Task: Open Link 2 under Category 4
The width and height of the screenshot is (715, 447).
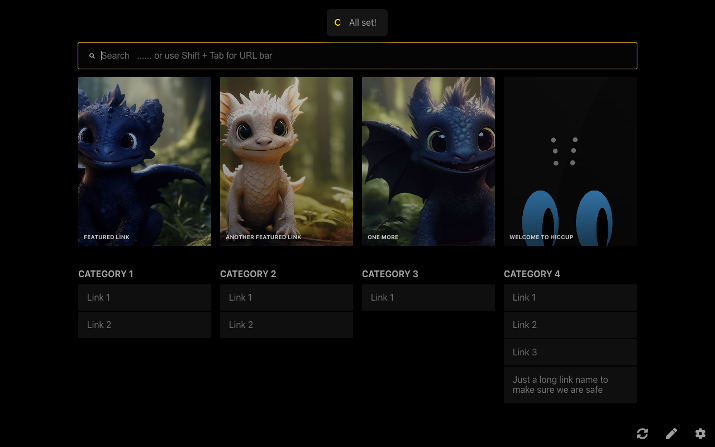Action: tap(570, 325)
